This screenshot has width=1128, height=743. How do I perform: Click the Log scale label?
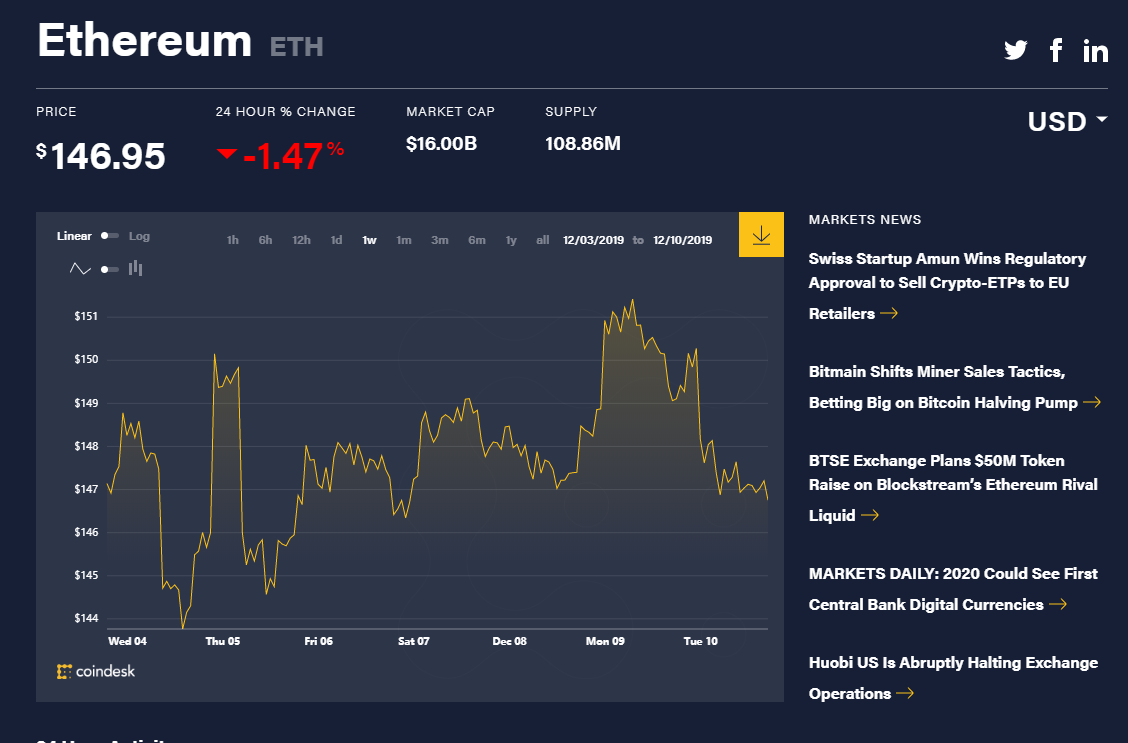click(x=139, y=236)
